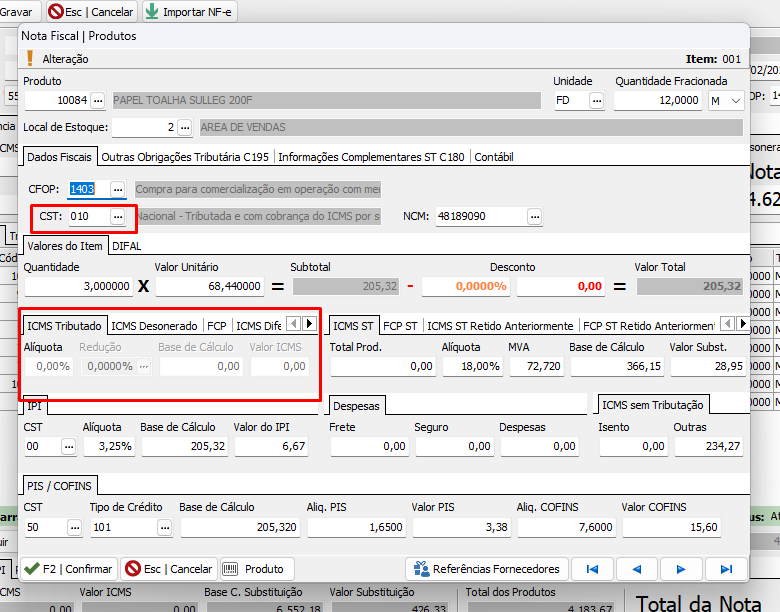Open the Contábil tab

494,157
